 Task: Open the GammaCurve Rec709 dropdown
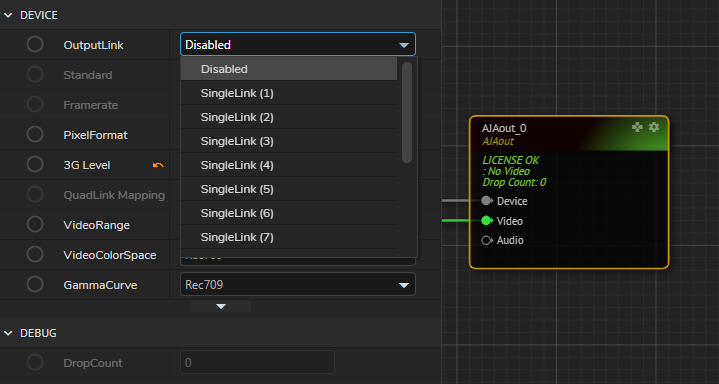click(x=298, y=284)
